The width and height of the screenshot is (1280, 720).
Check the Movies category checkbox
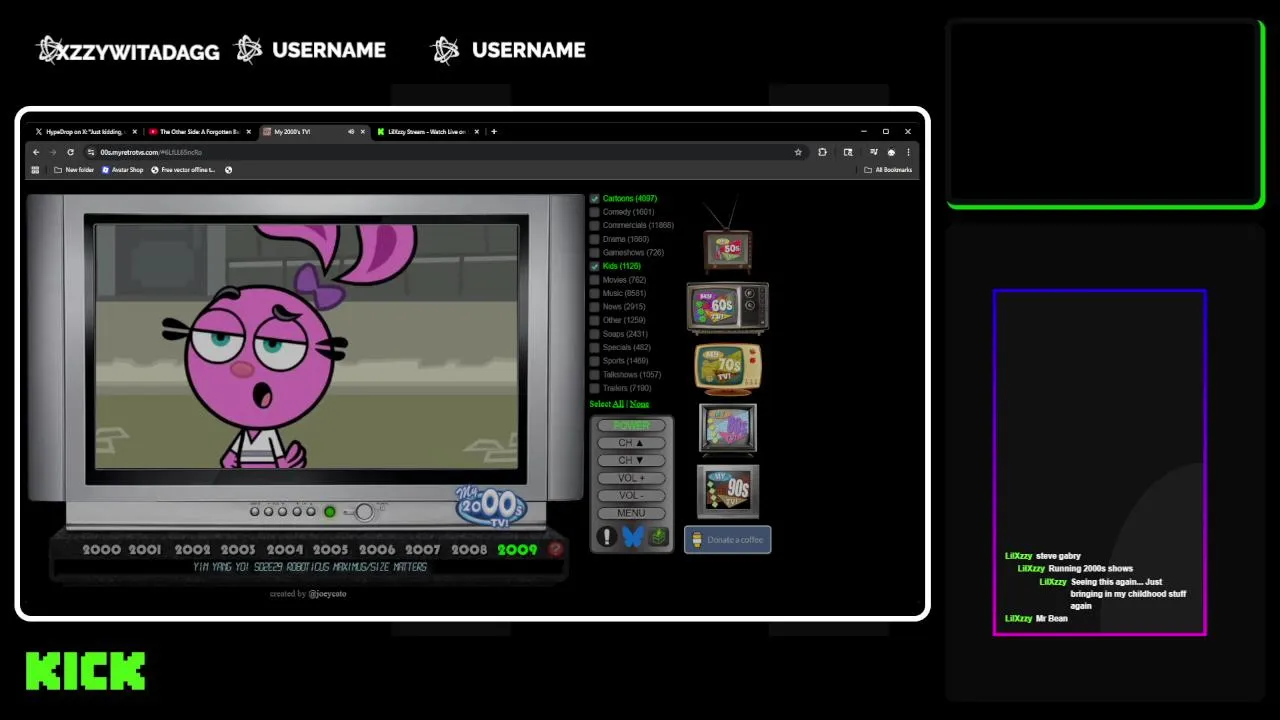[594, 280]
